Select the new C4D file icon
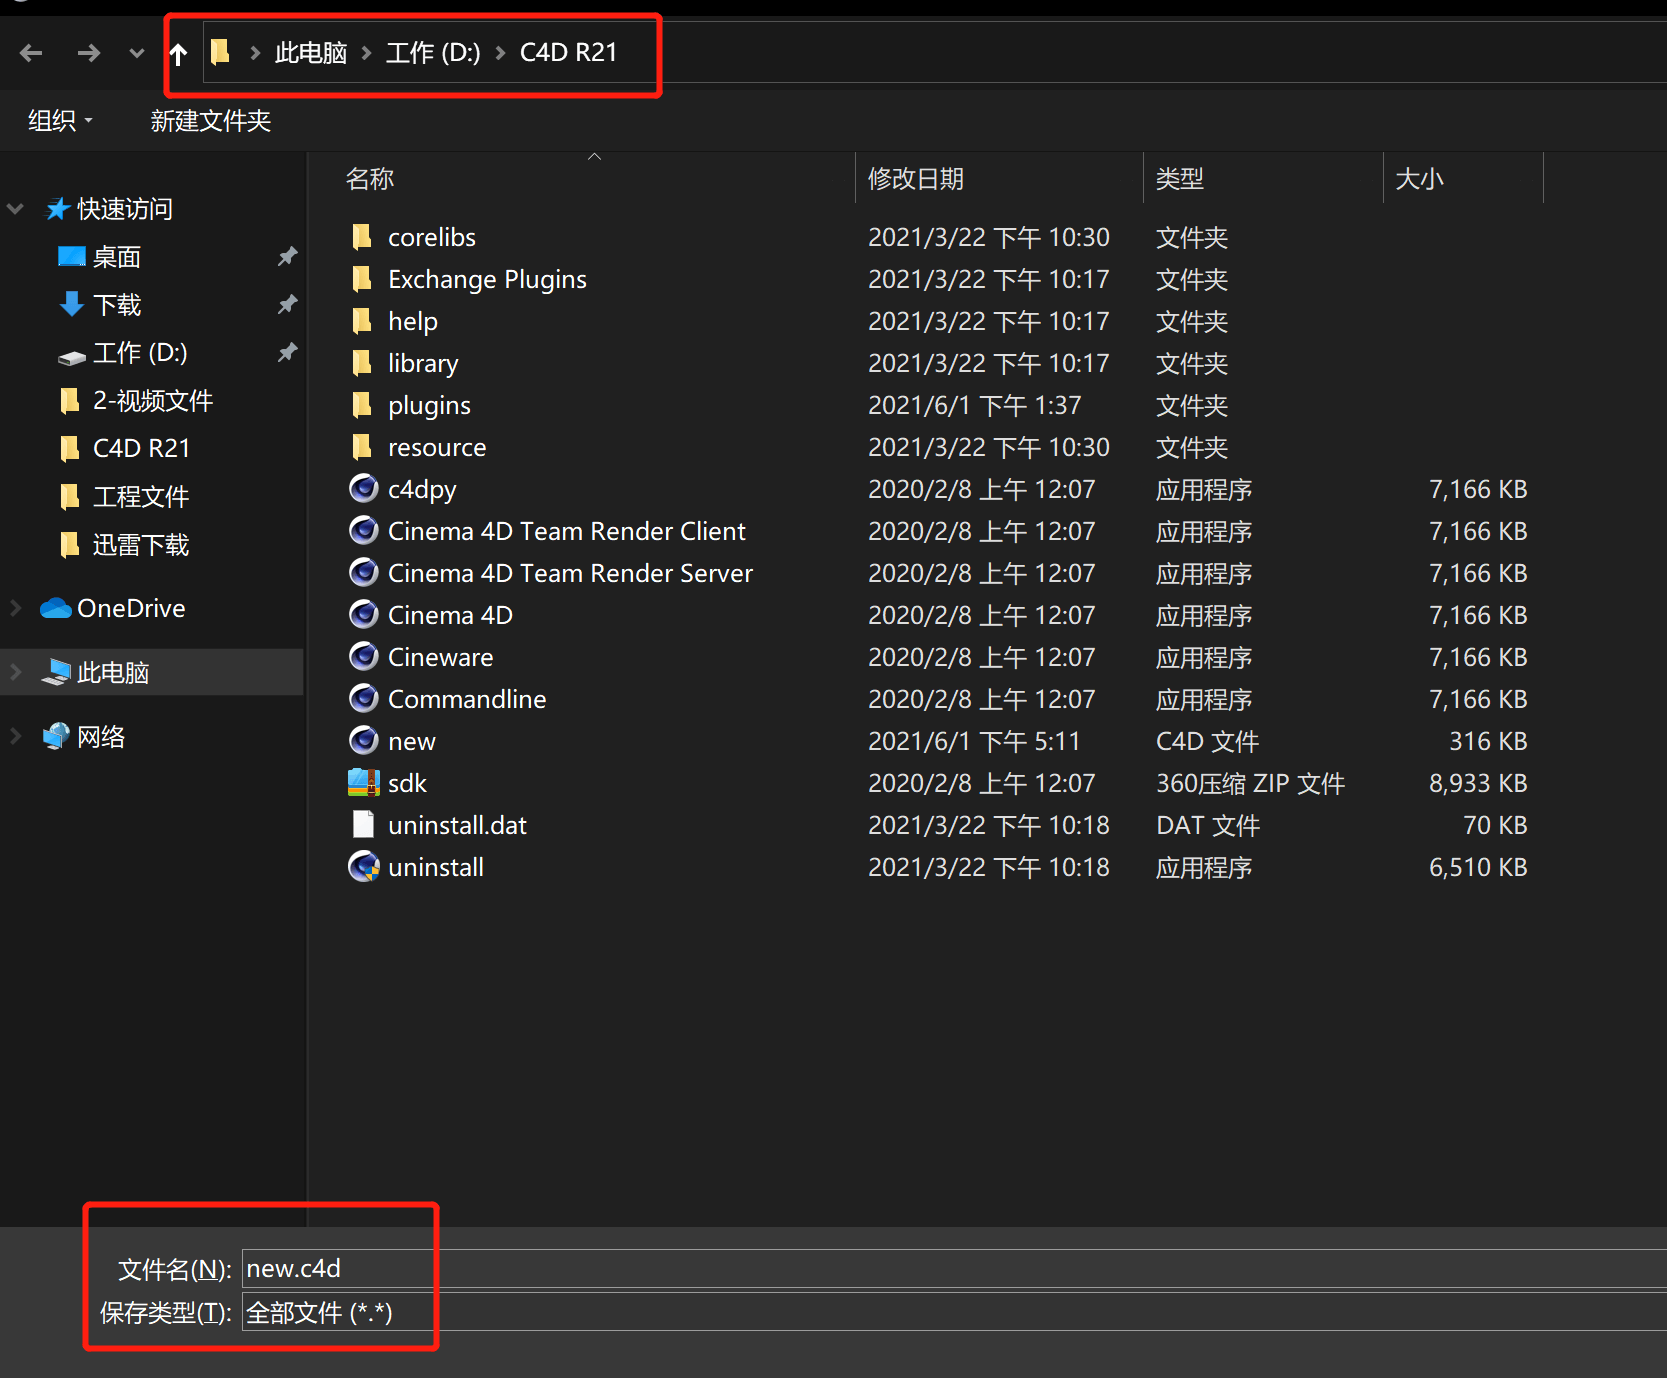The image size is (1667, 1378). 364,740
